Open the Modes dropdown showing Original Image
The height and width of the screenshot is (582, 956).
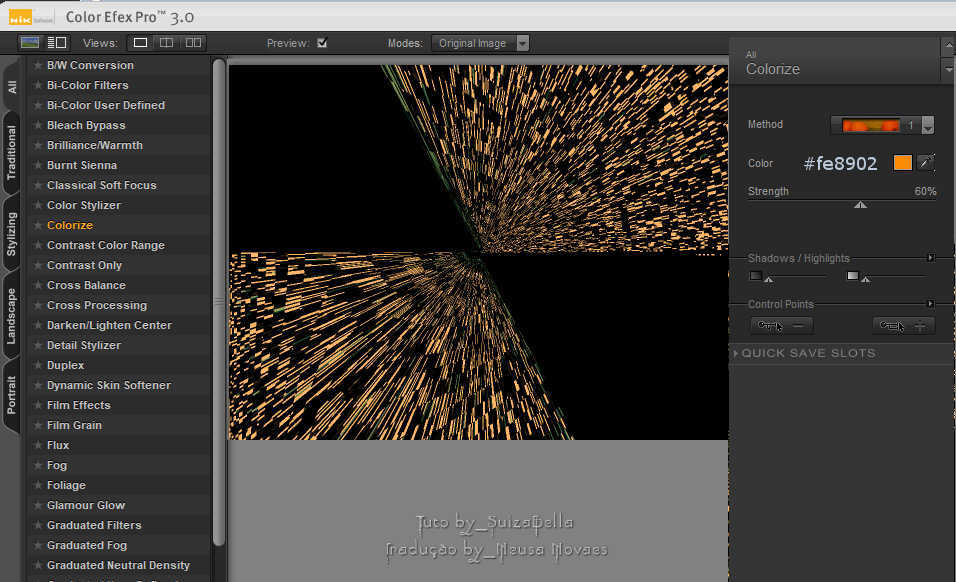(480, 43)
